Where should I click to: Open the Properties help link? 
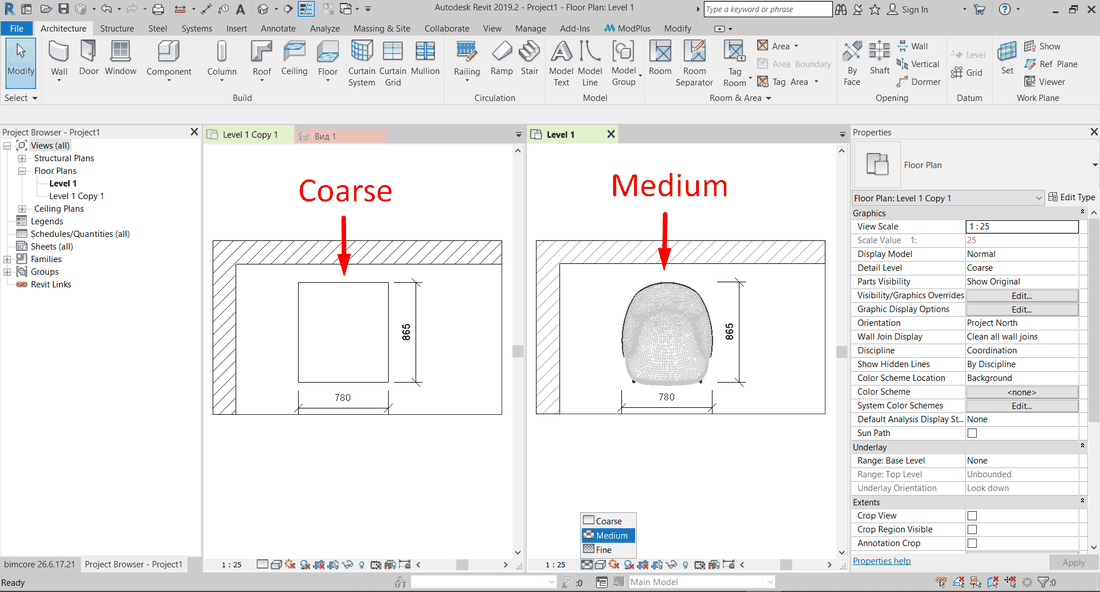[882, 561]
